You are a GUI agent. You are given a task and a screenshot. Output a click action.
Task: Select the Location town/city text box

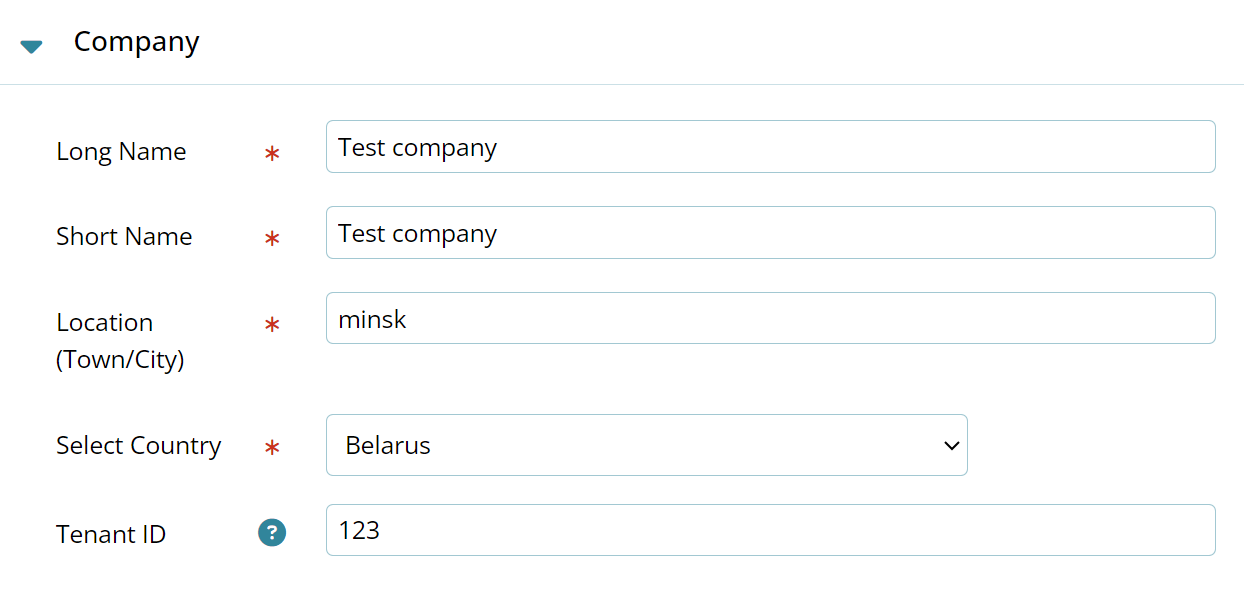point(771,319)
